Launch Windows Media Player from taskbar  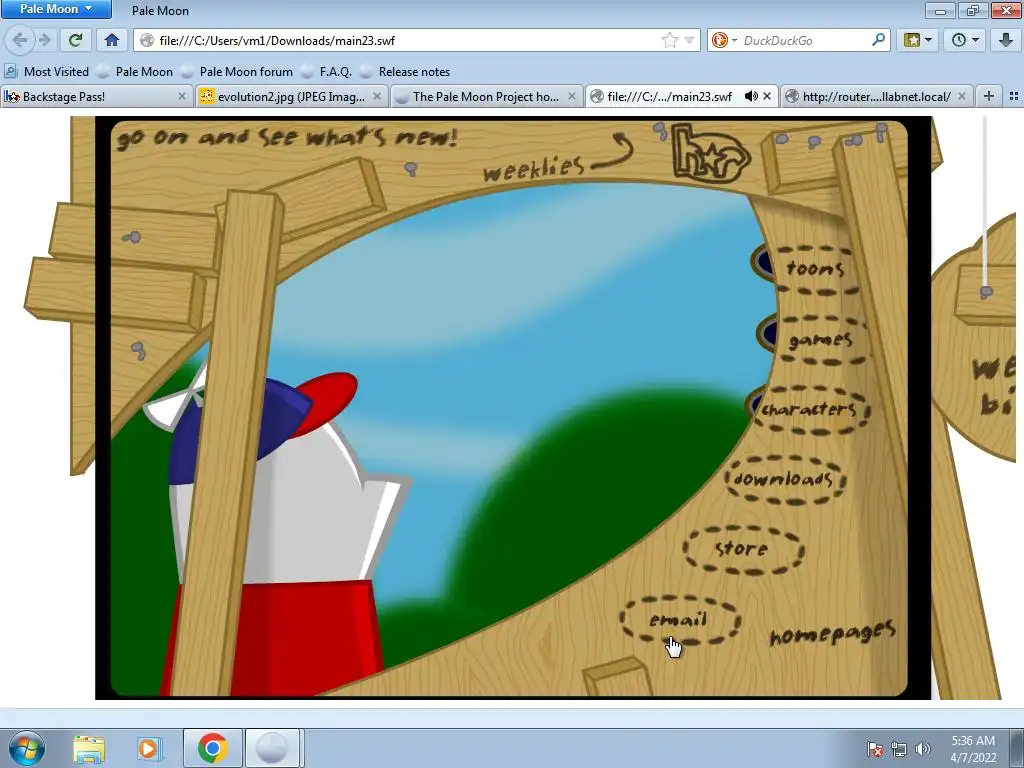149,748
